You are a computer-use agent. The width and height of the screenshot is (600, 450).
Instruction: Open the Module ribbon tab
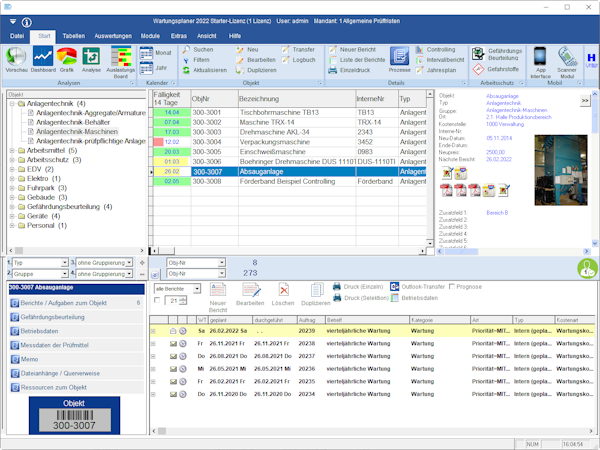(150, 36)
